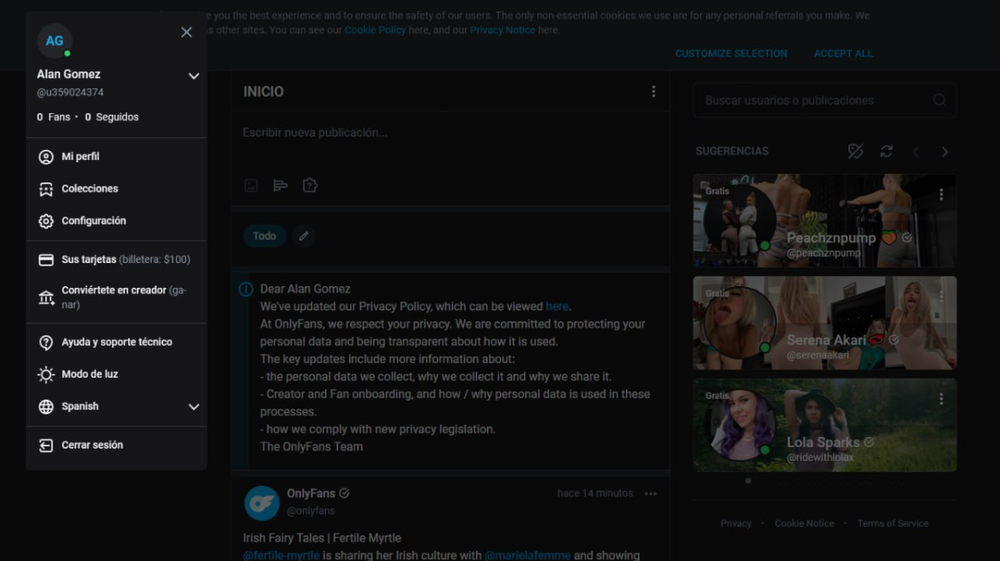Image resolution: width=1000 pixels, height=561 pixels.
Task: Close the side account menu
Action: pyautogui.click(x=186, y=32)
